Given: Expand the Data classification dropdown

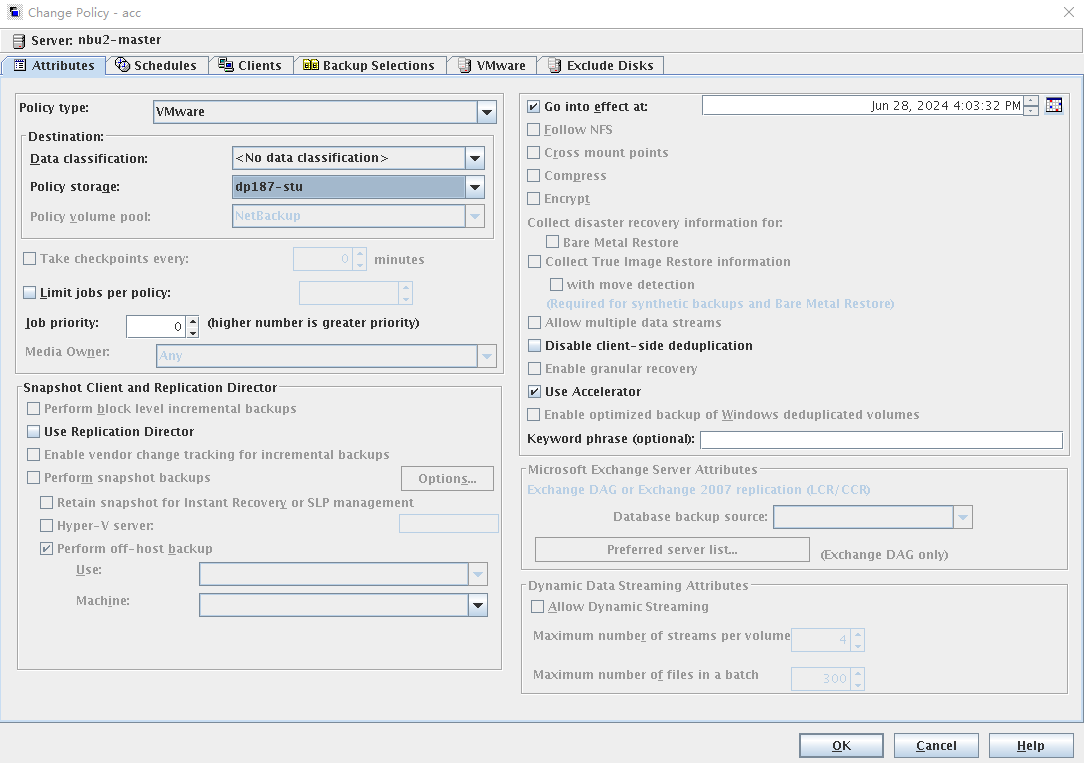Looking at the screenshot, I should click(x=474, y=158).
